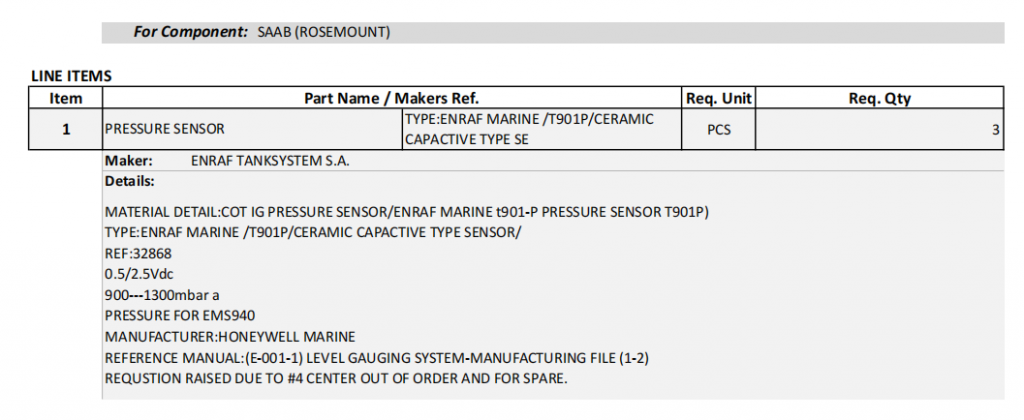Select ENRAF TANKSYSTEM S.A. maker text
Viewport: 1024px width, 420px height.
click(270, 161)
